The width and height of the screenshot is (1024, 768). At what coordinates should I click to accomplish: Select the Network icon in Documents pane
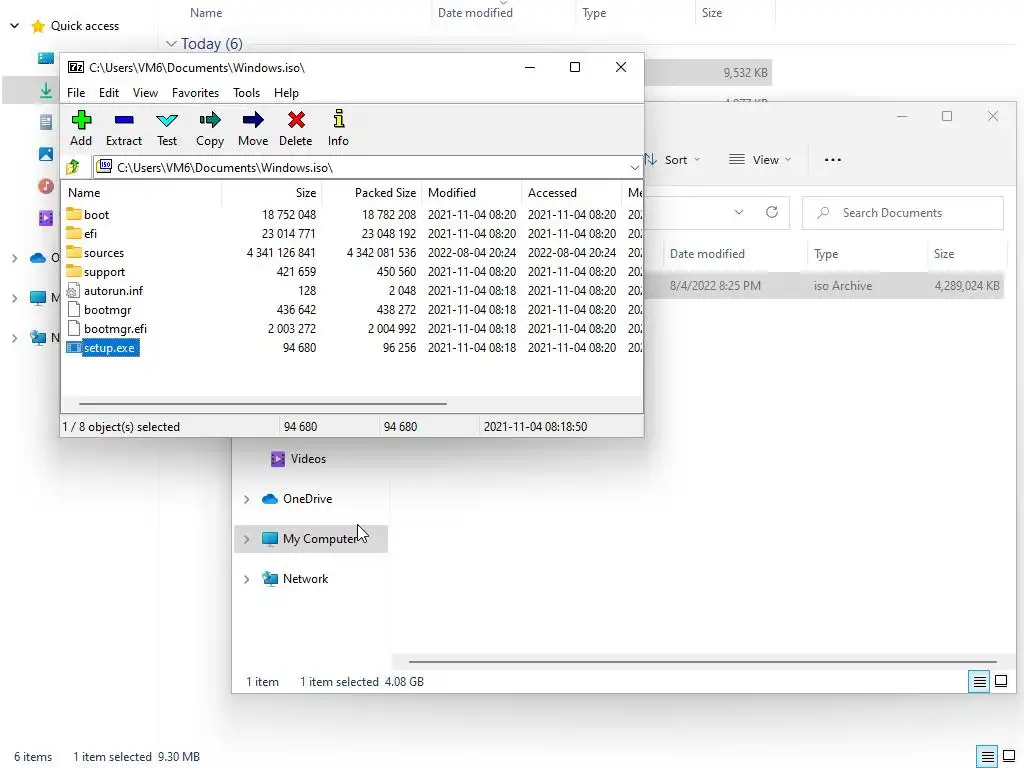[x=270, y=579]
